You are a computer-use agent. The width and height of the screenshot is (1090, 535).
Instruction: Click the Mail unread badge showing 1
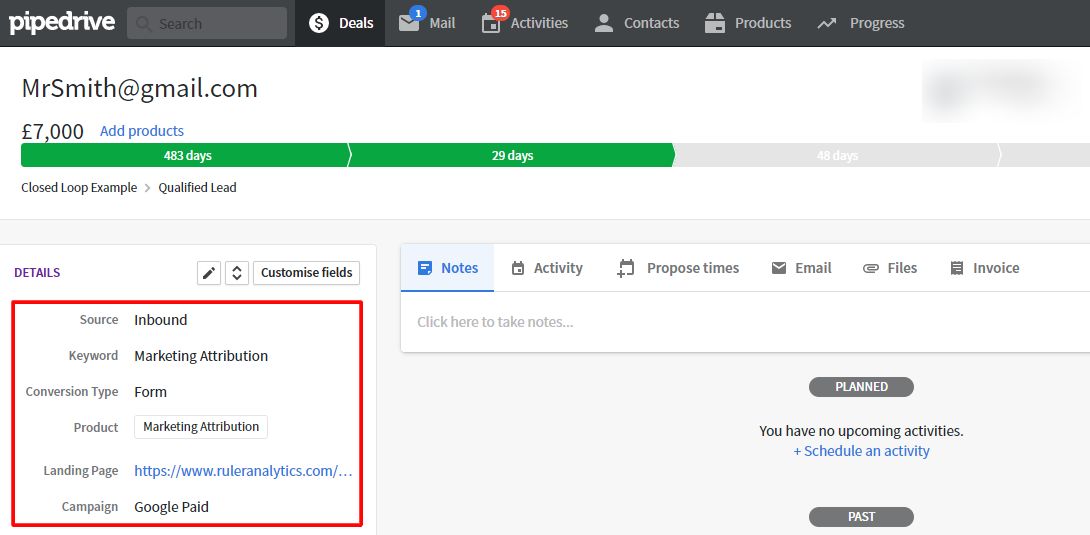418,13
